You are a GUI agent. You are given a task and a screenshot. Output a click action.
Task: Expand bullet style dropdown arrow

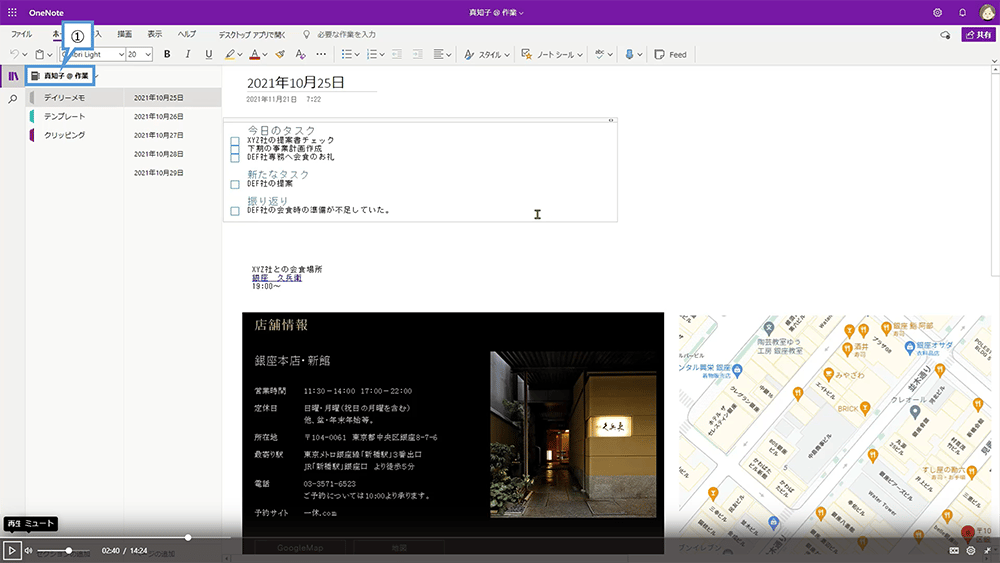pos(357,55)
